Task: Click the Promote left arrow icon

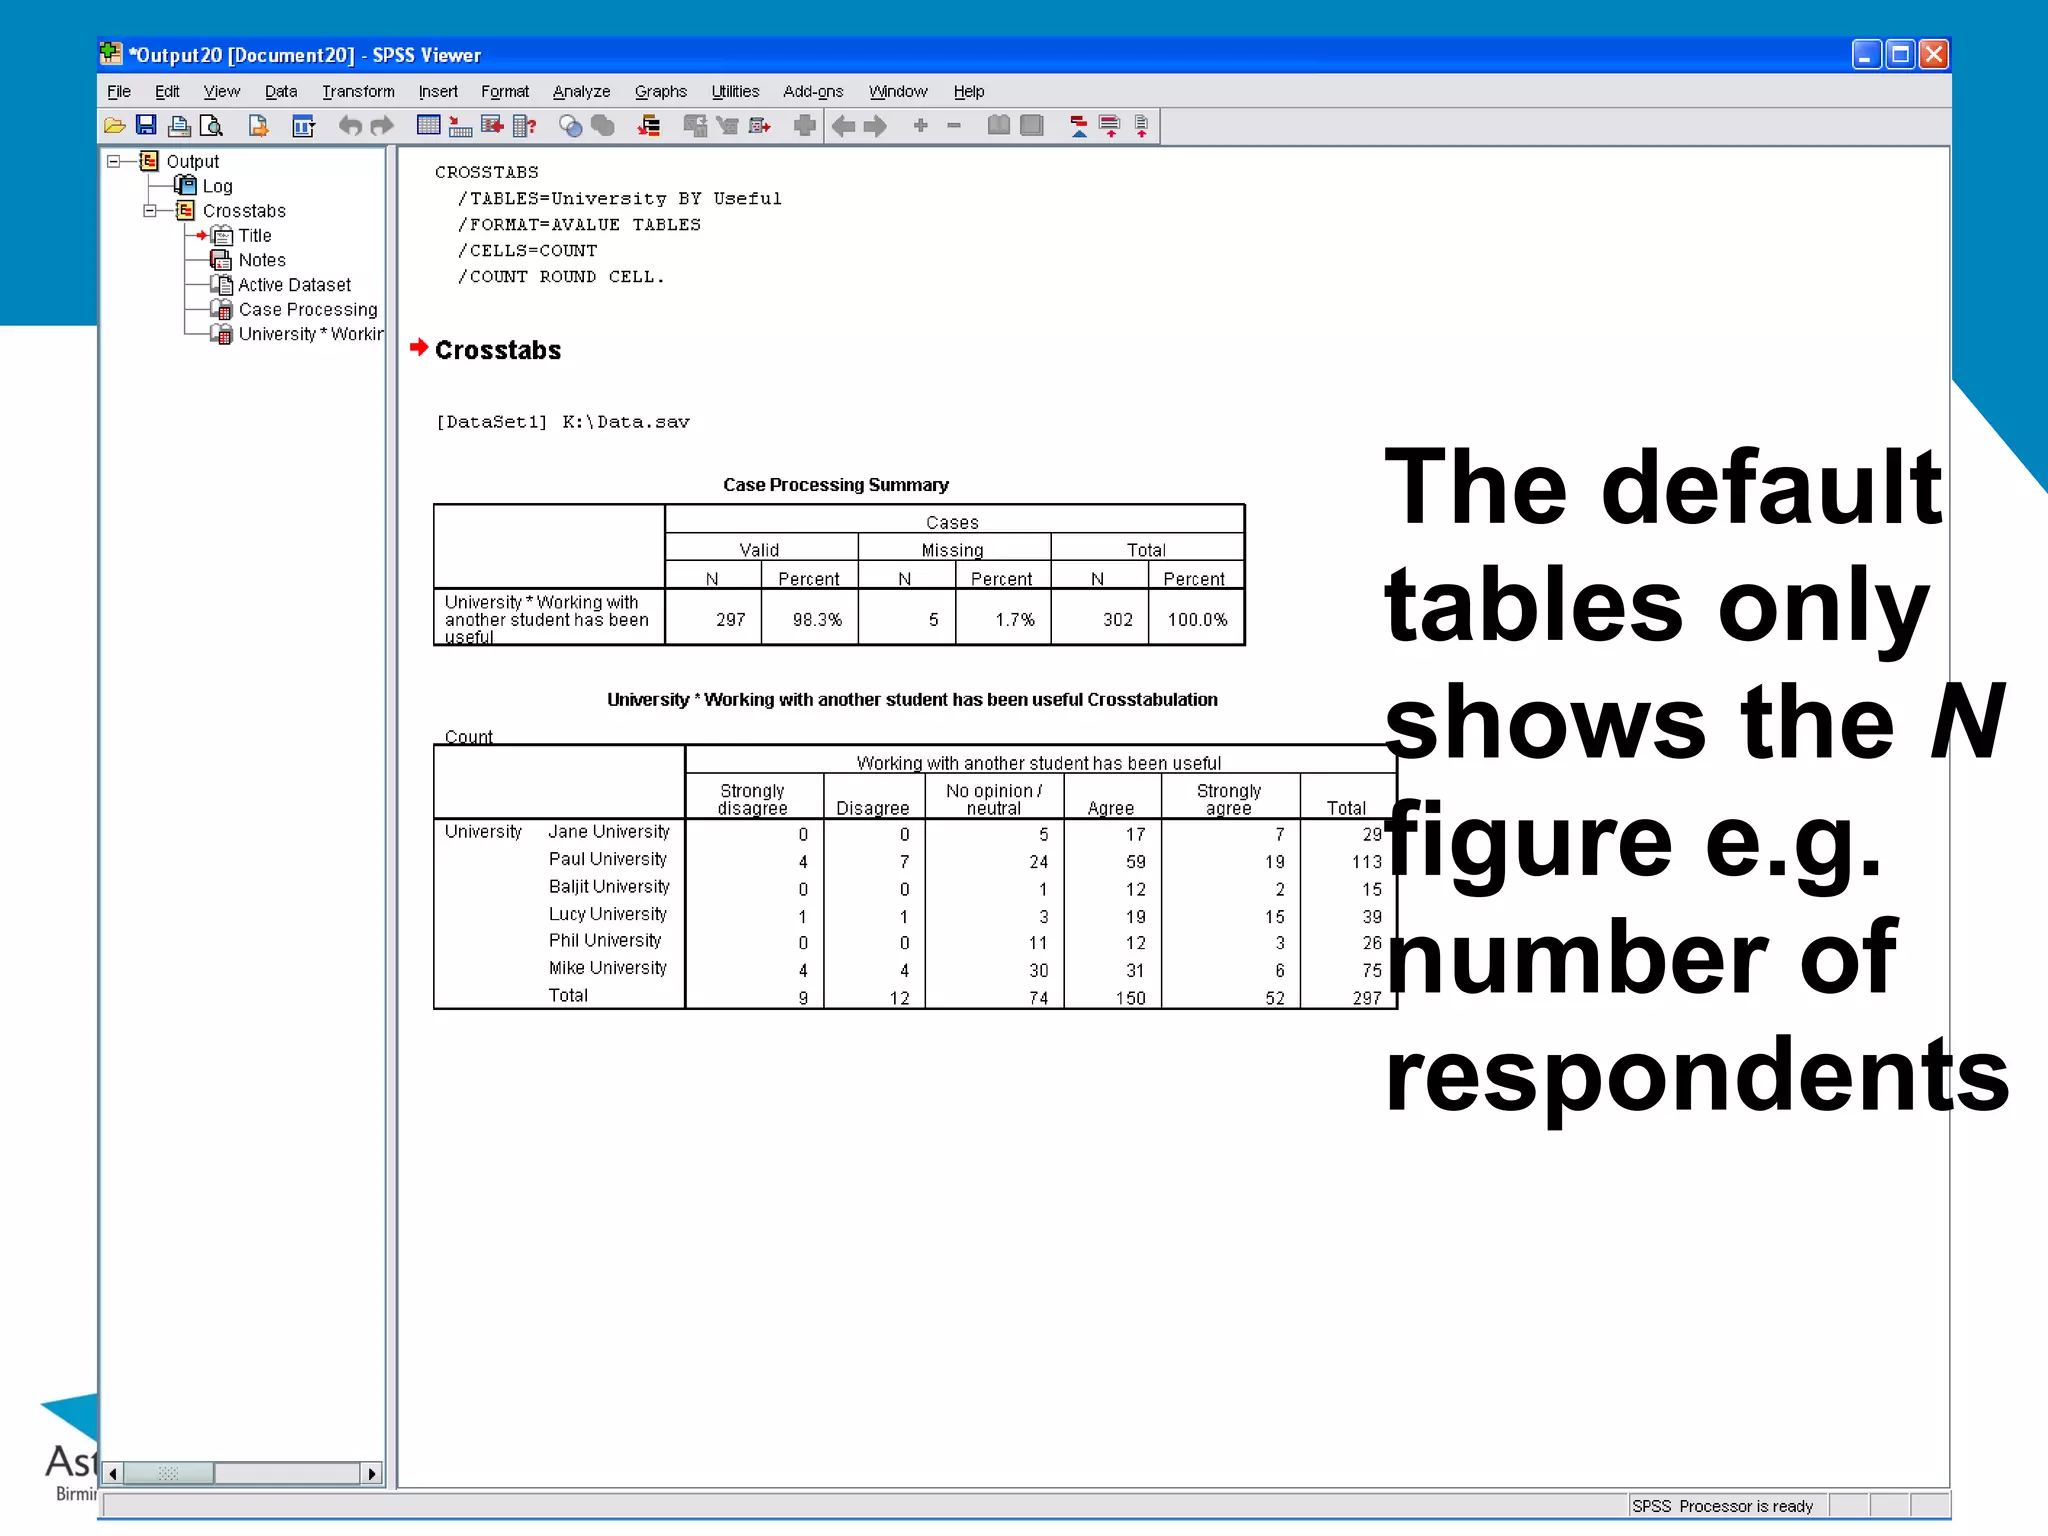Action: pos(843,126)
